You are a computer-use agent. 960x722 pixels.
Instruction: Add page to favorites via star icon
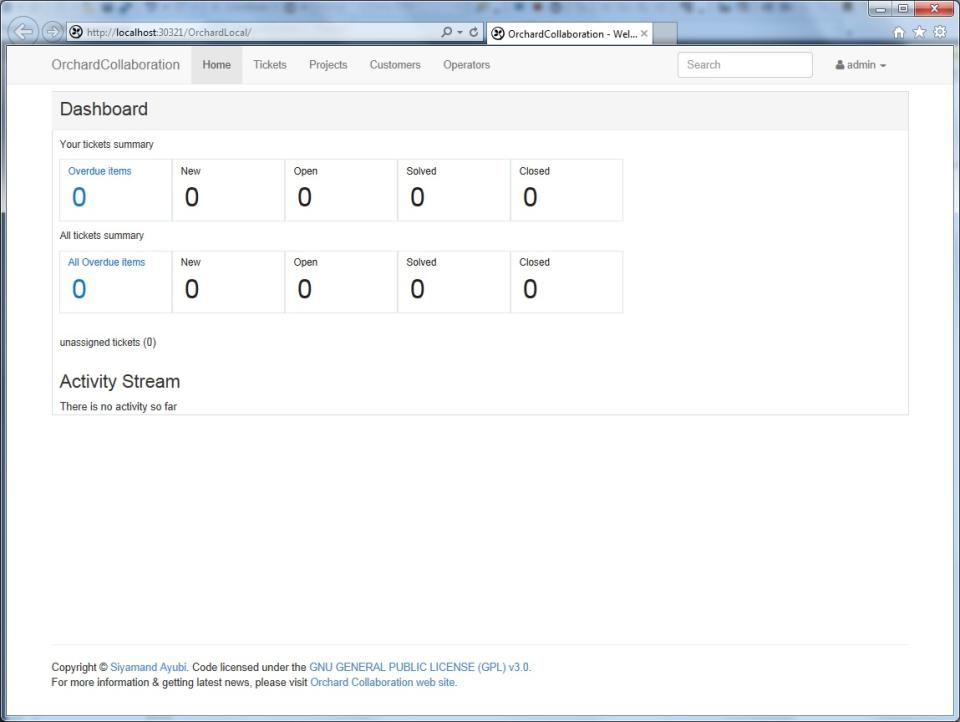918,32
